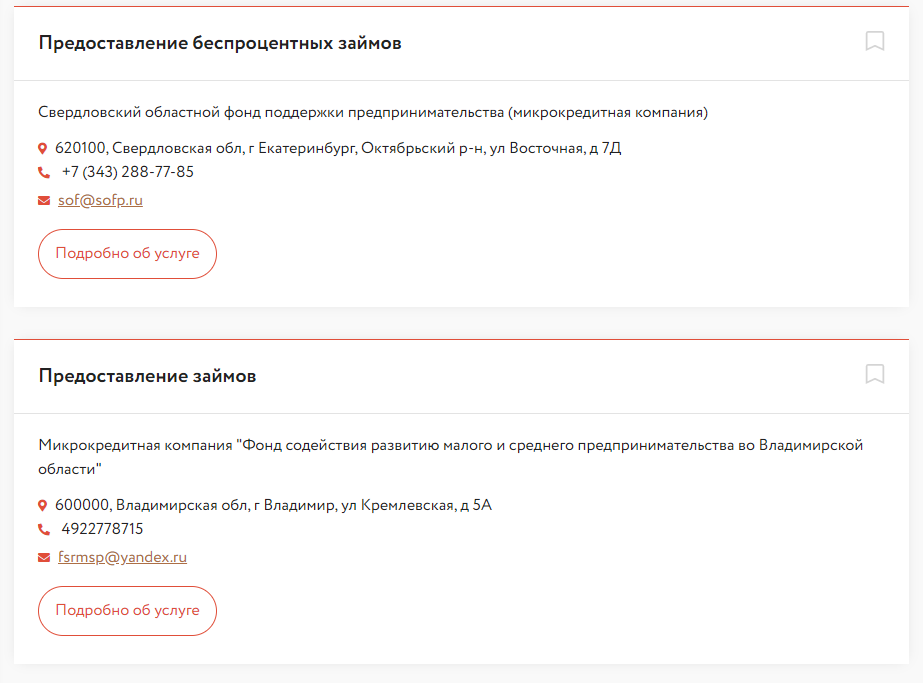Open the 'Предоставление займов' heading
The width and height of the screenshot is (923, 683).
tap(147, 376)
